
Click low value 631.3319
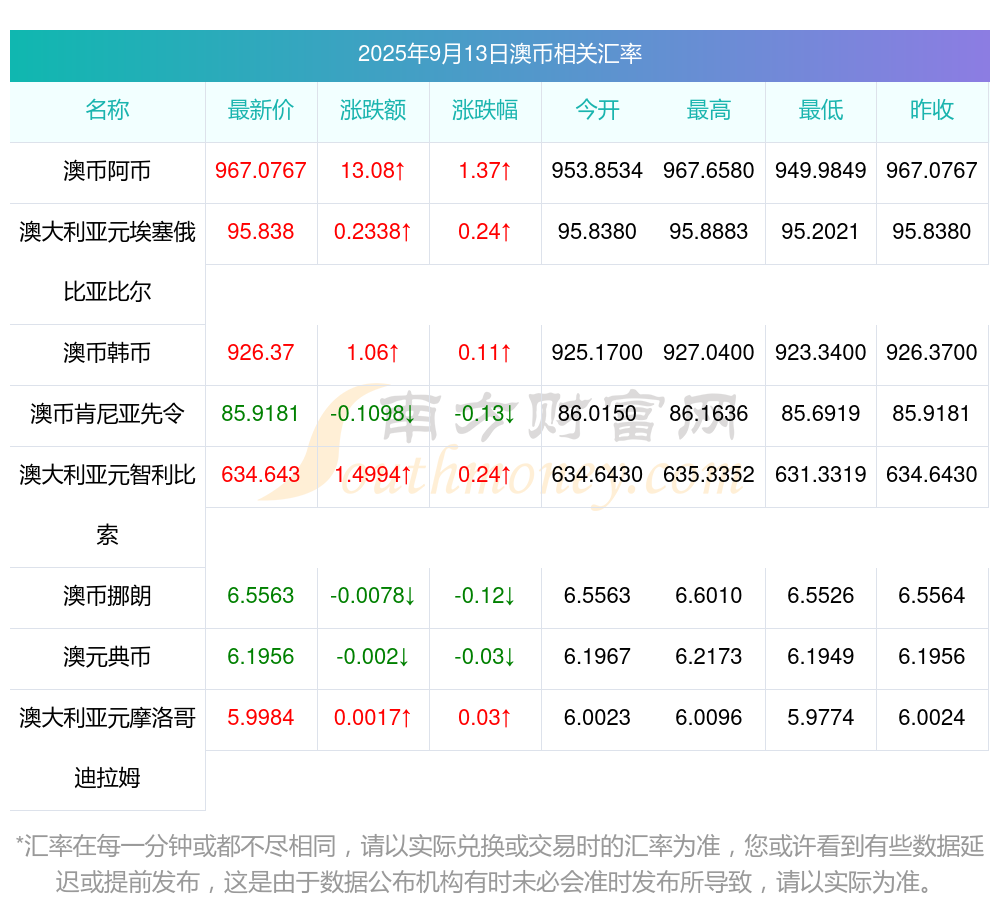point(821,474)
